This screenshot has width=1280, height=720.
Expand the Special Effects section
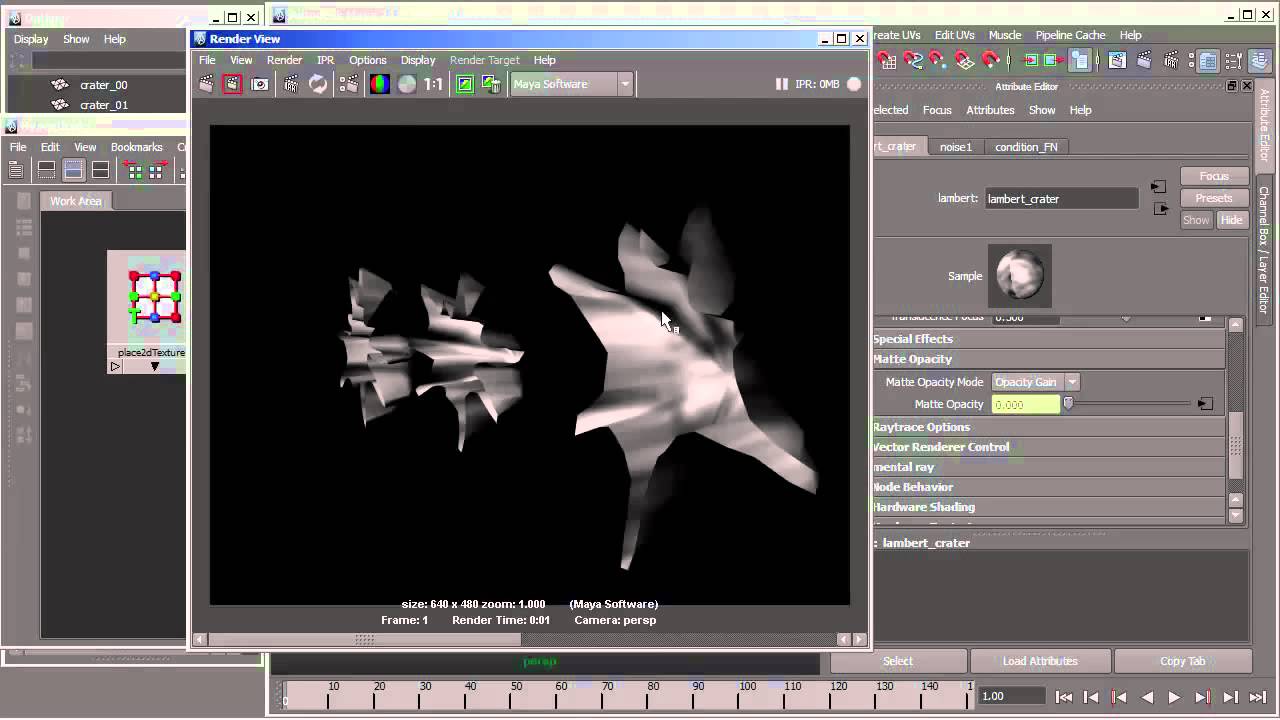(1048, 339)
